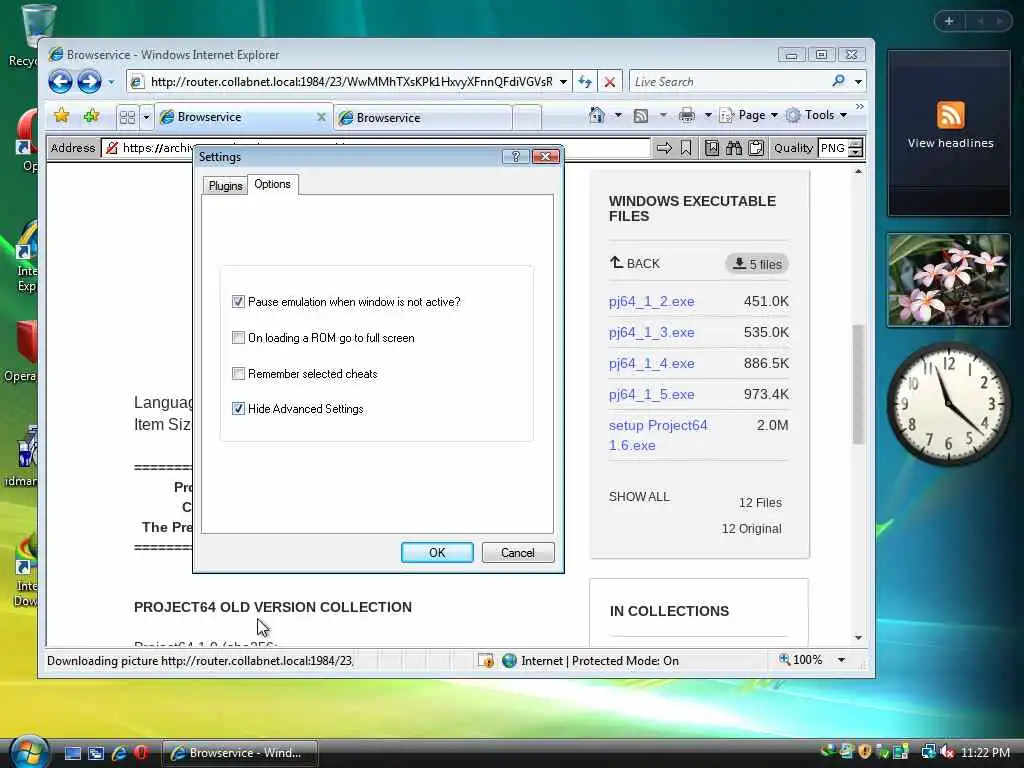Select the Options tab in Settings

pos(272,184)
